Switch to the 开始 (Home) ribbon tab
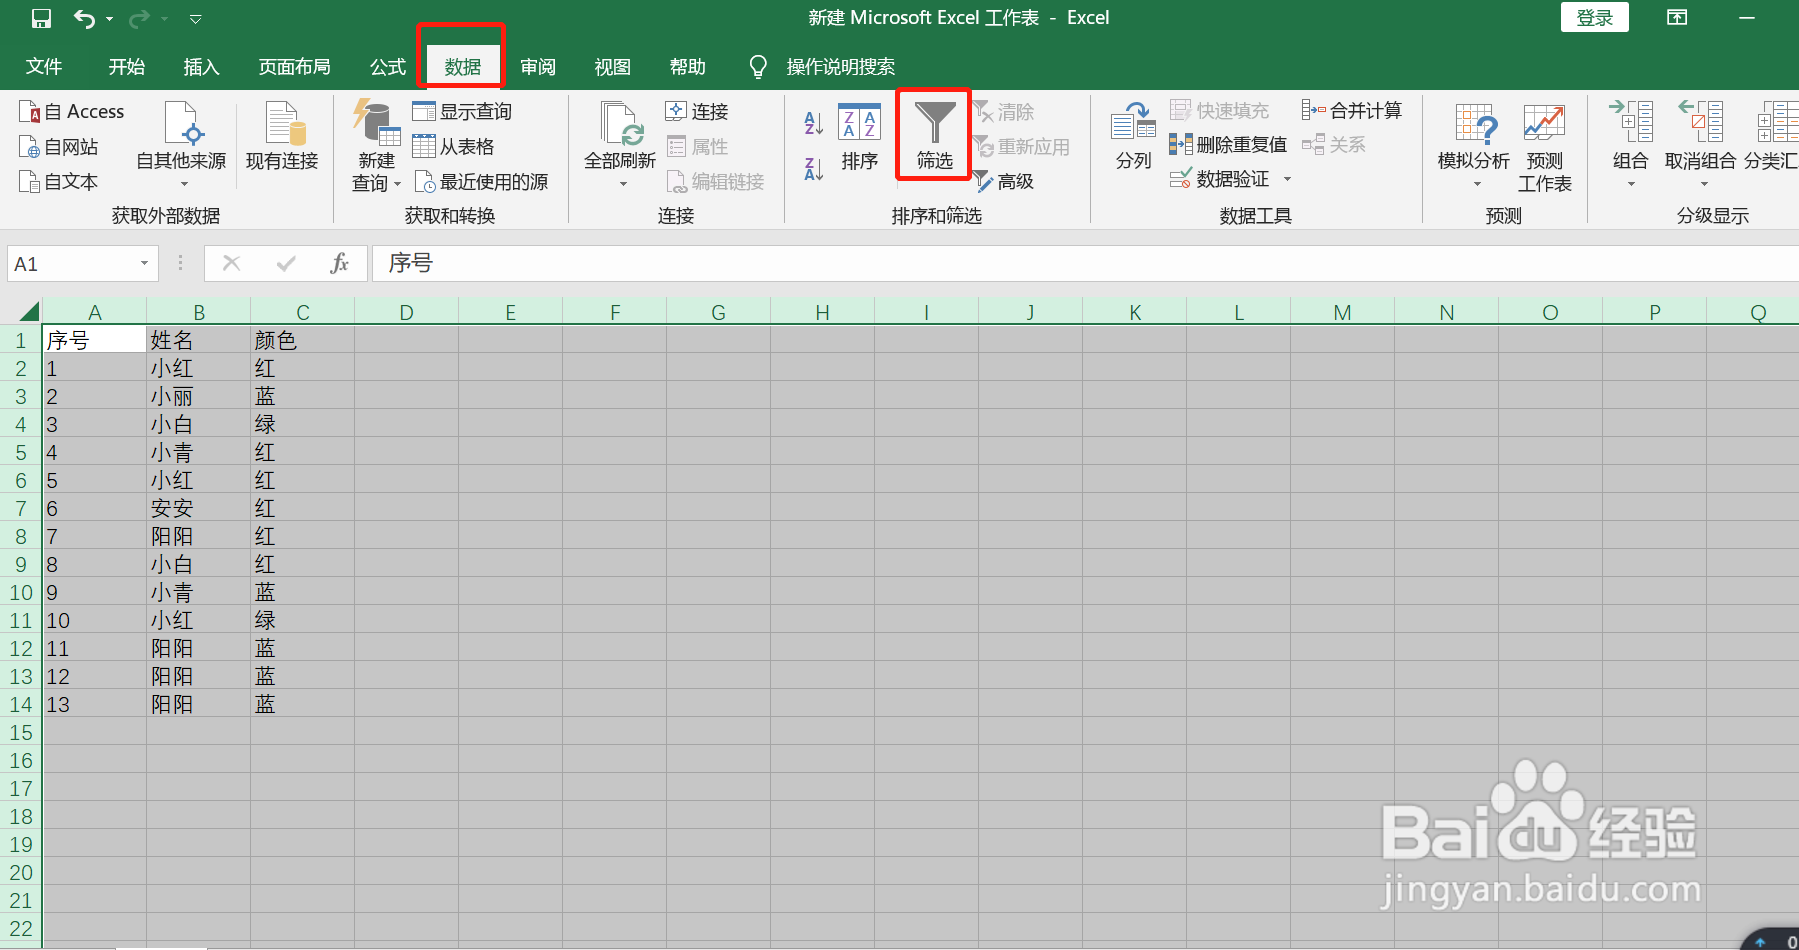This screenshot has width=1799, height=950. pos(125,66)
